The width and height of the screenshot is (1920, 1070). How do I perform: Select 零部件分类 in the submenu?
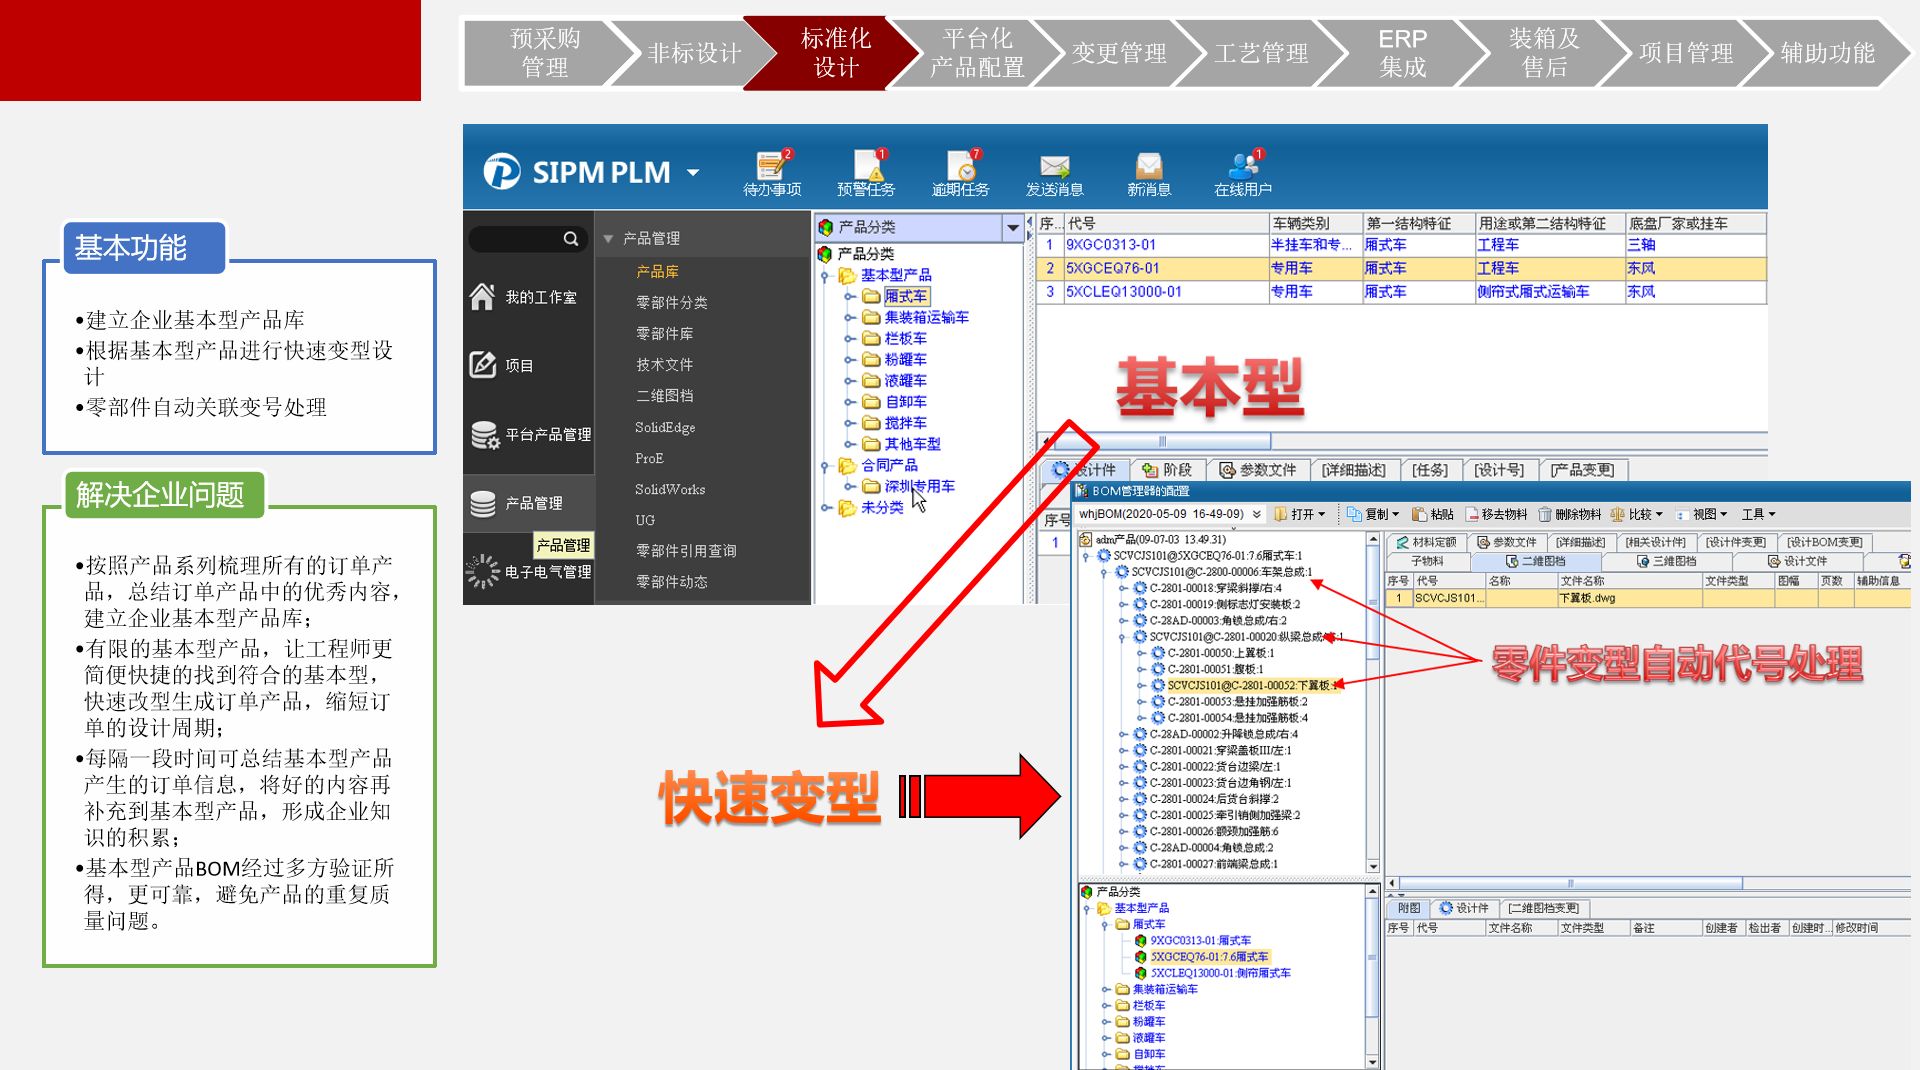tap(671, 302)
